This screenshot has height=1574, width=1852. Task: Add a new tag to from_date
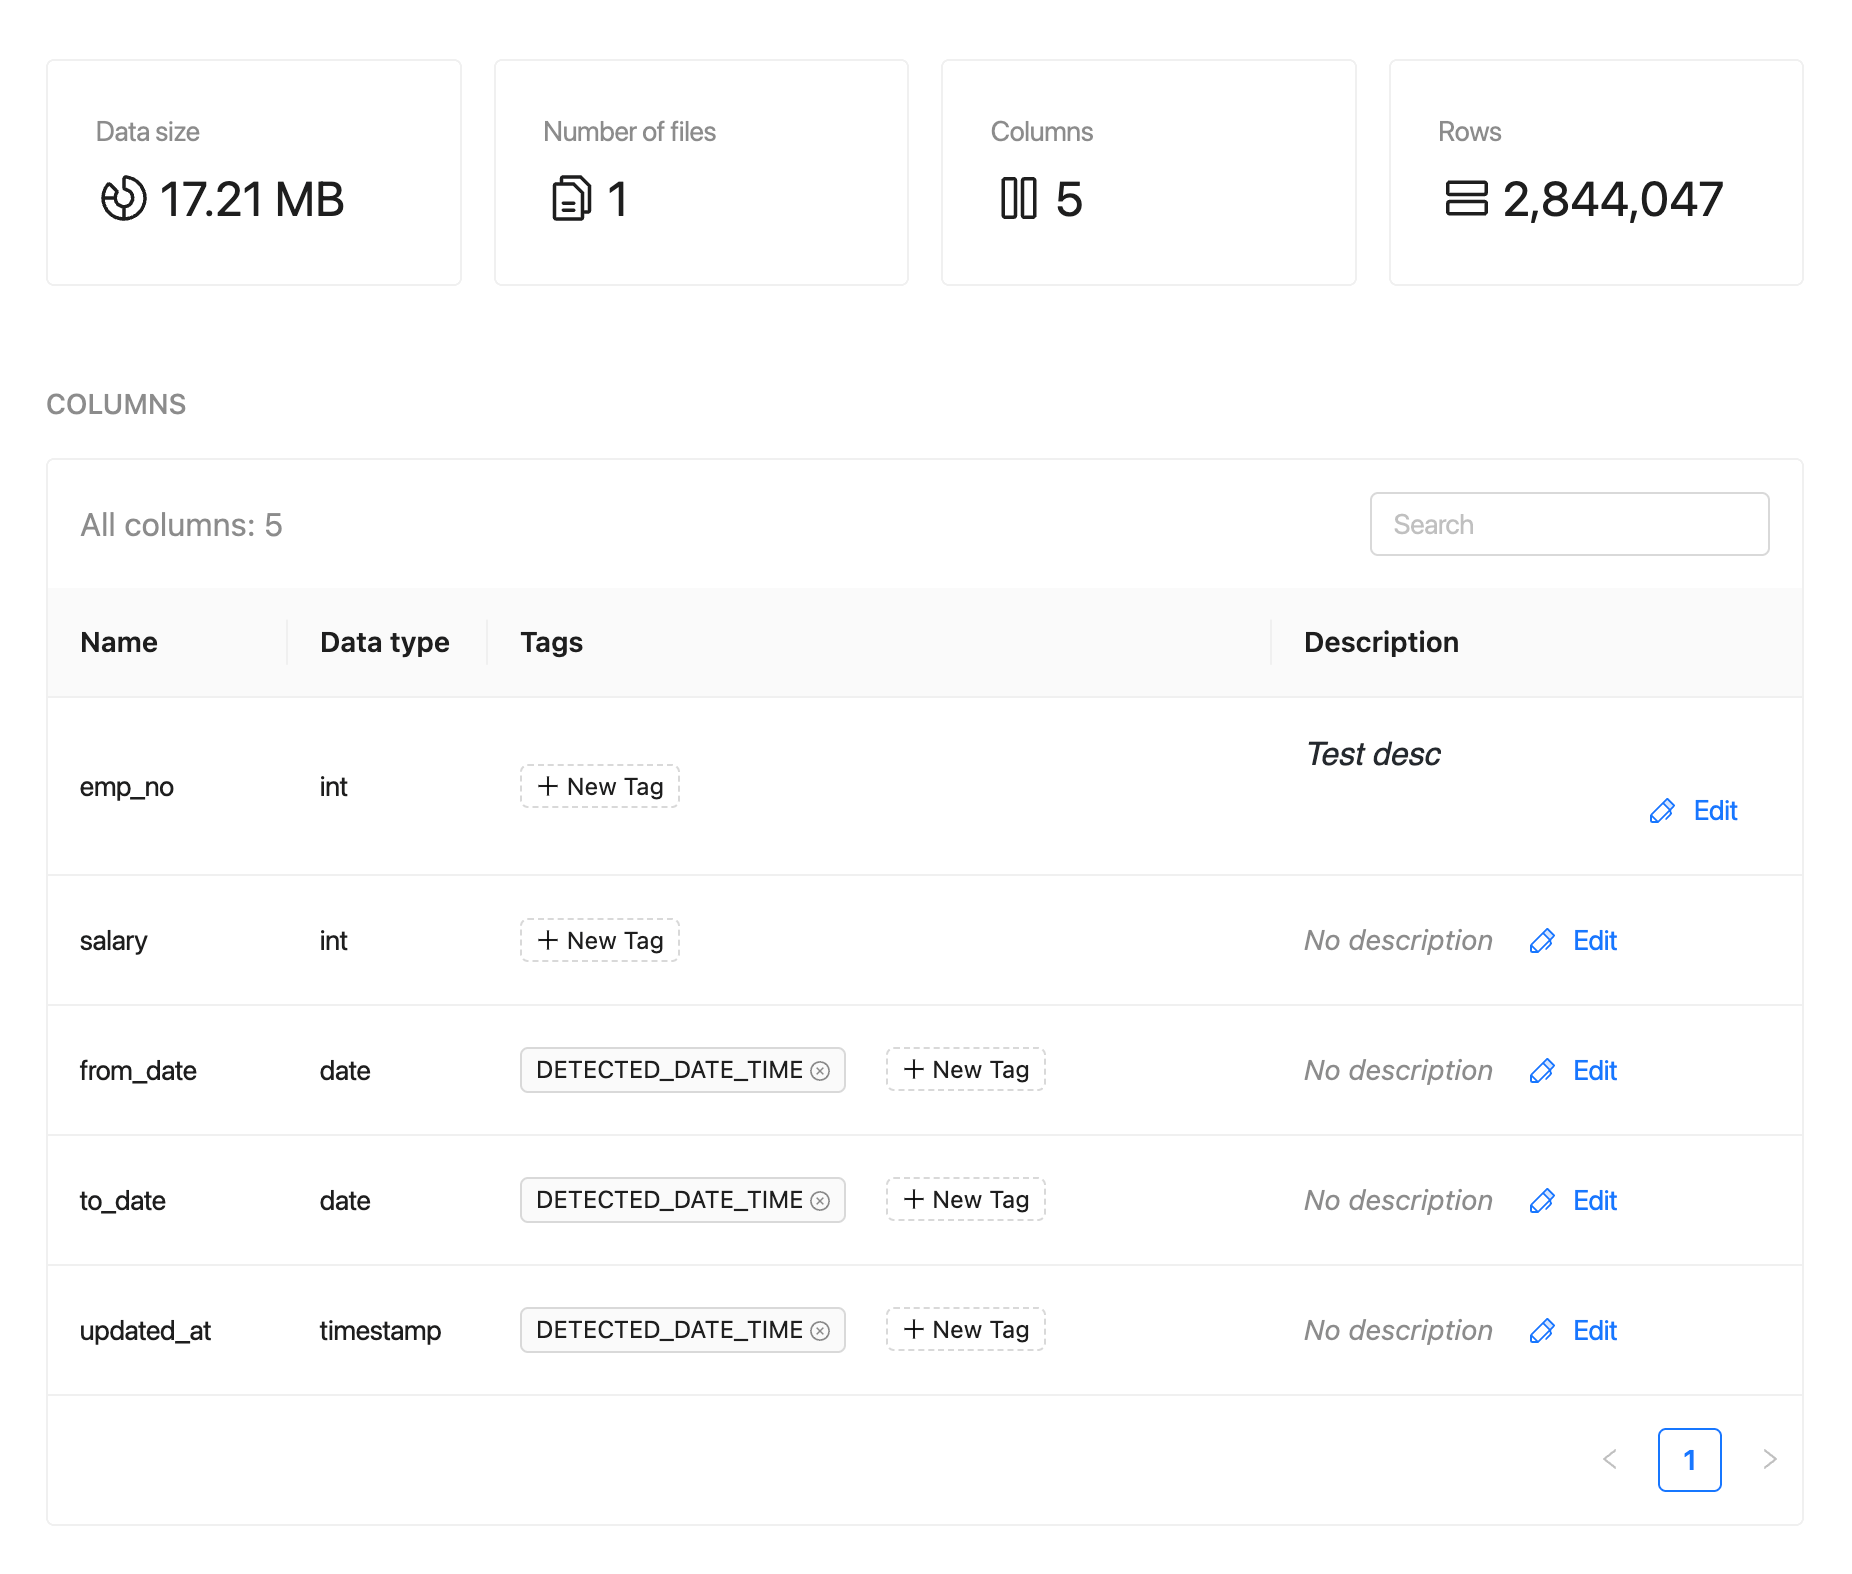click(966, 1070)
